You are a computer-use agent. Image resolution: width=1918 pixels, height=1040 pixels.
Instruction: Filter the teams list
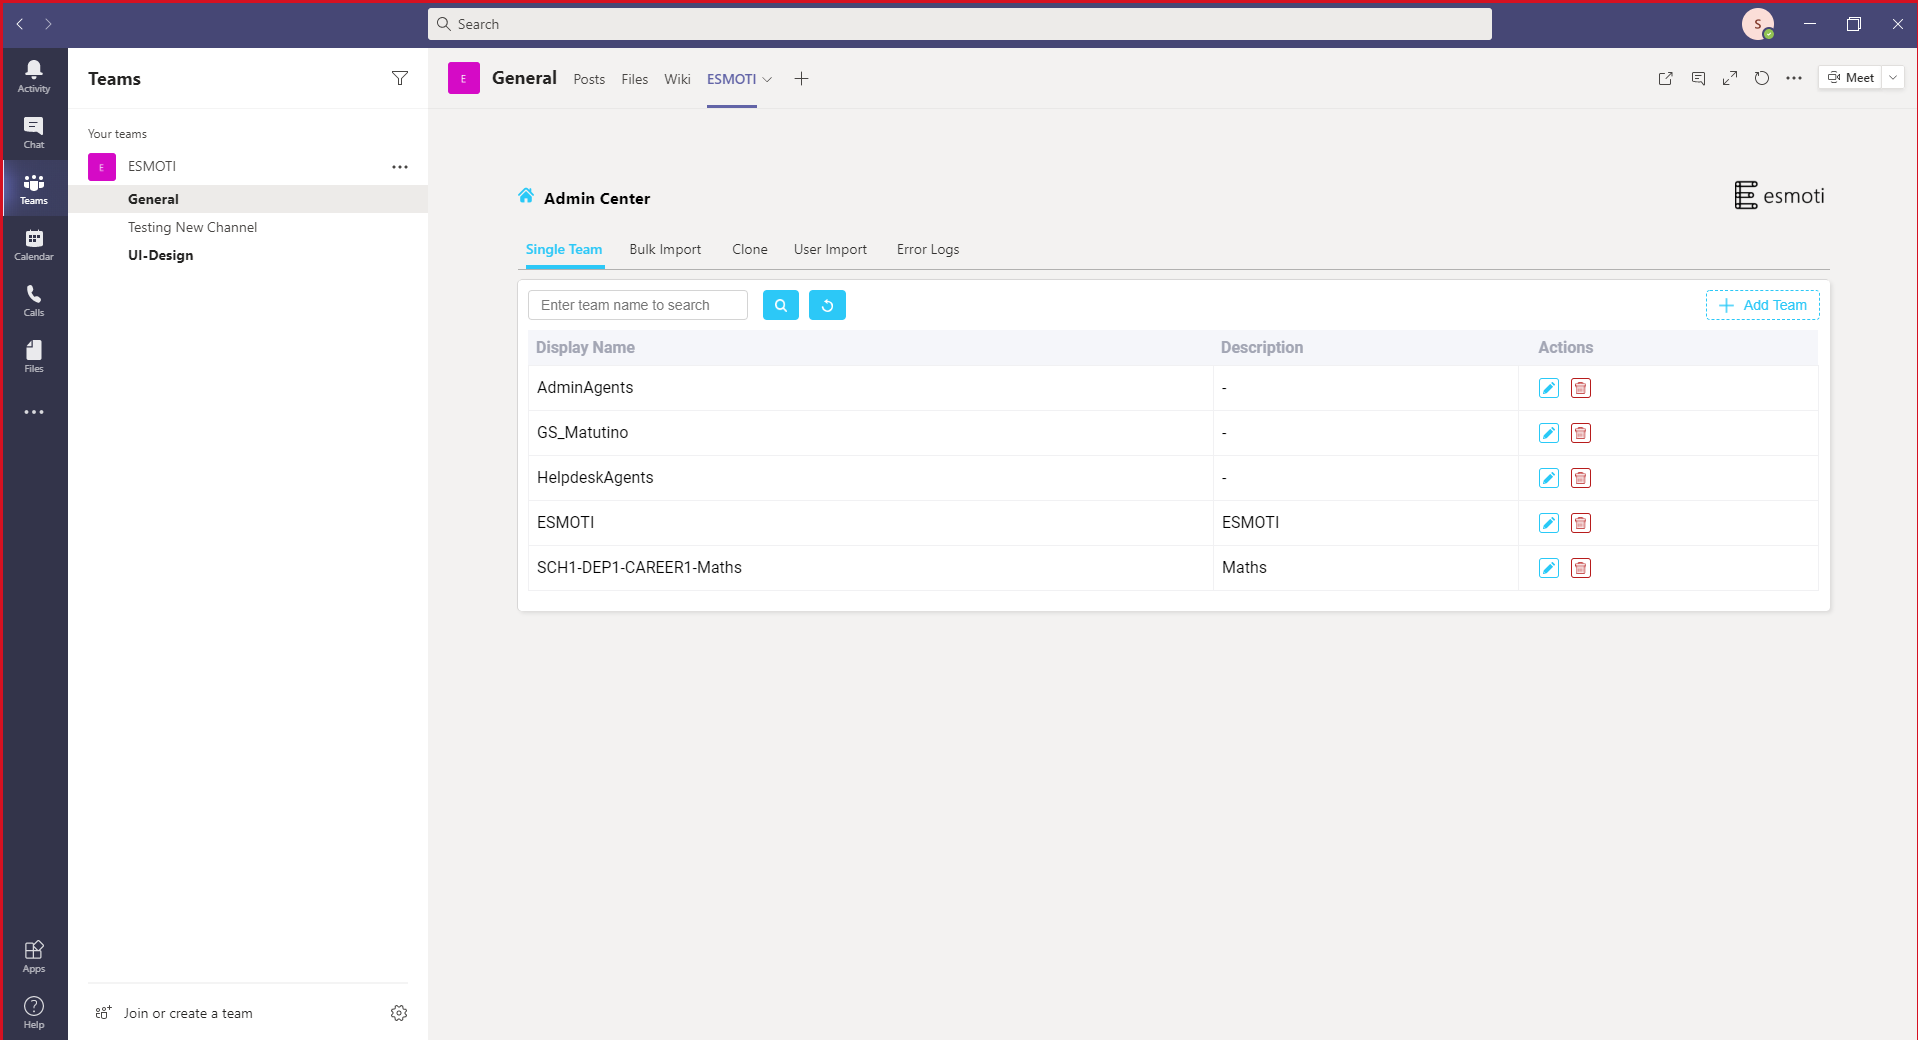(400, 78)
